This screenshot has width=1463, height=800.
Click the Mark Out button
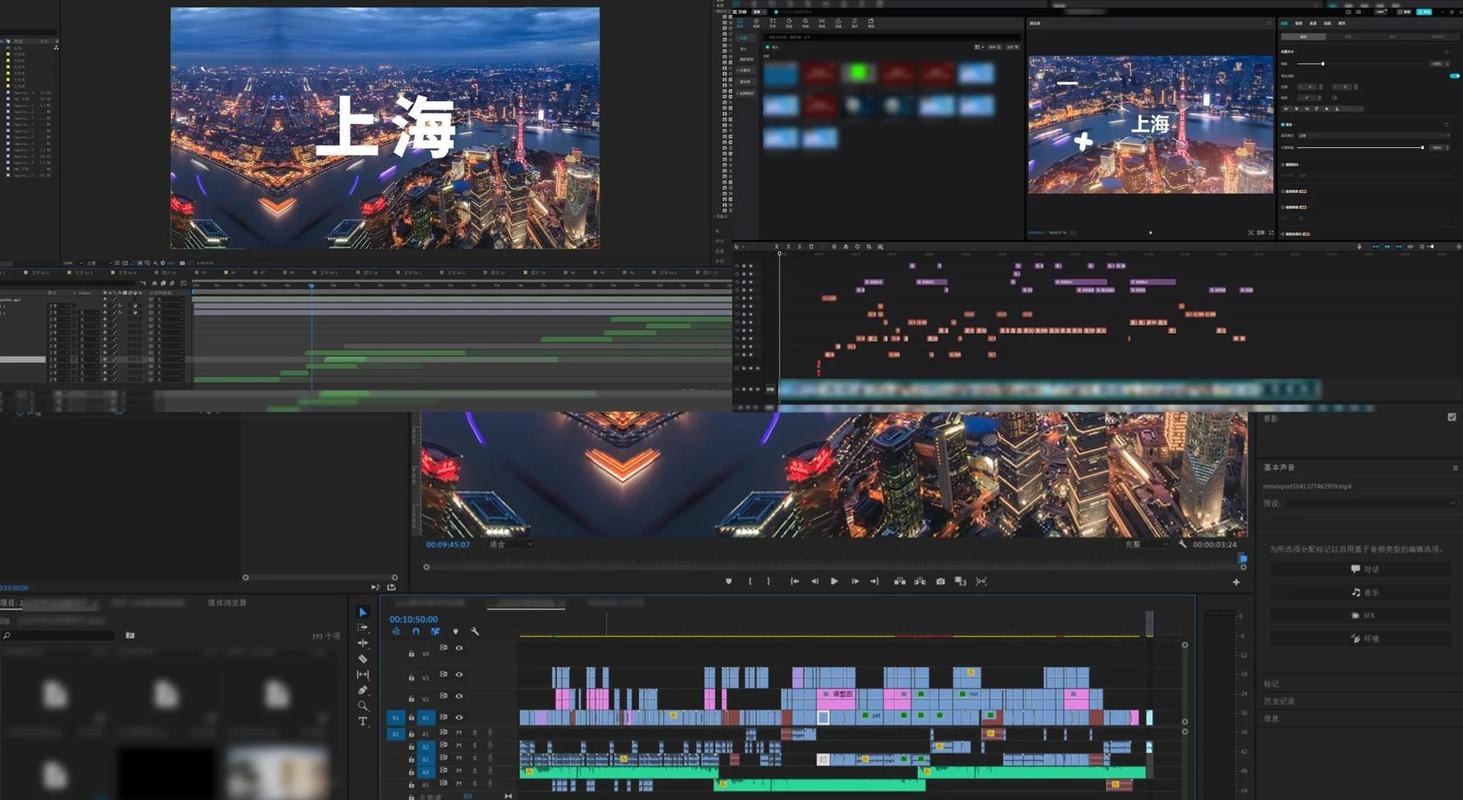[x=769, y=581]
